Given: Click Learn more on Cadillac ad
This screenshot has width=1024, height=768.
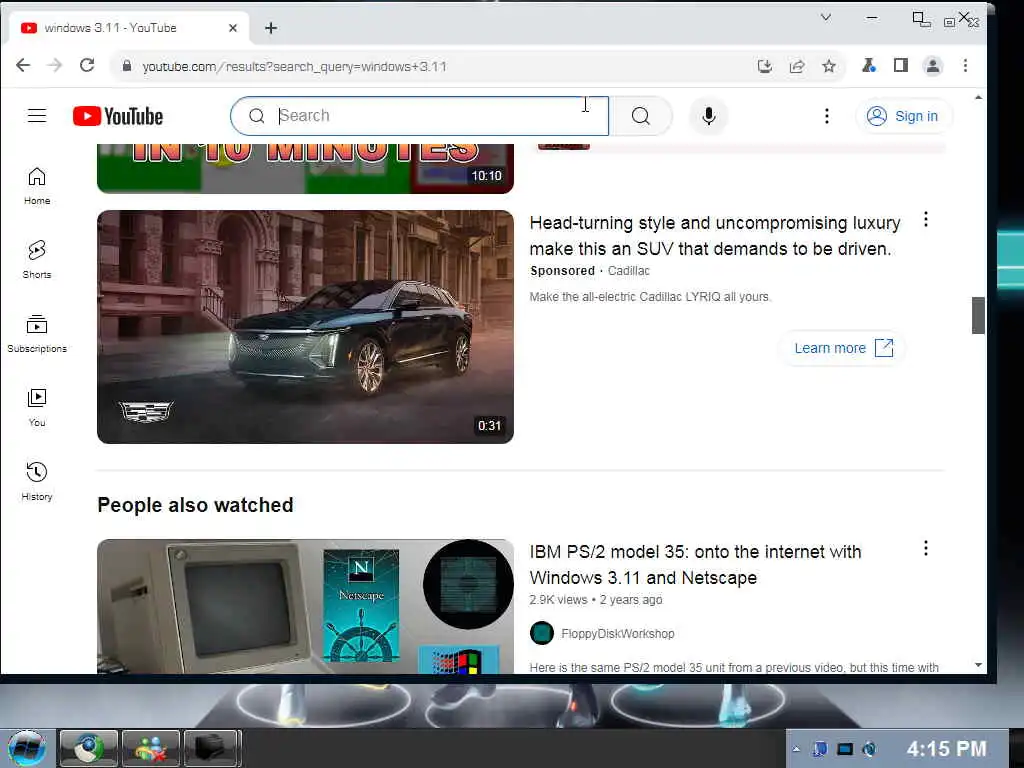Looking at the screenshot, I should [842, 348].
